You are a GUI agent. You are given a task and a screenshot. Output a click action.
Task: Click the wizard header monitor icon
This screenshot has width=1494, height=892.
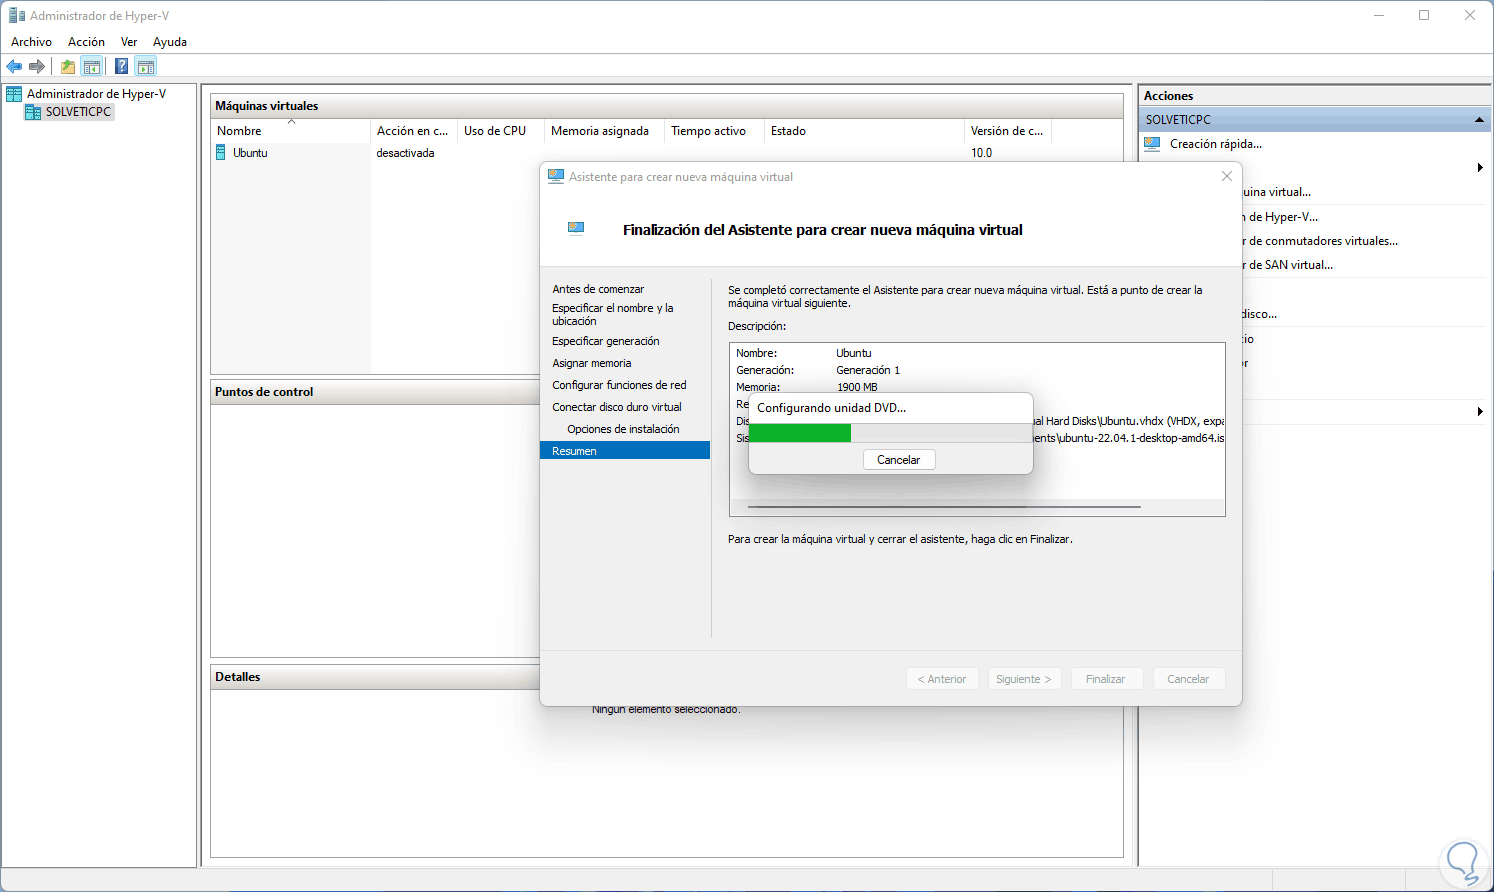pos(576,228)
